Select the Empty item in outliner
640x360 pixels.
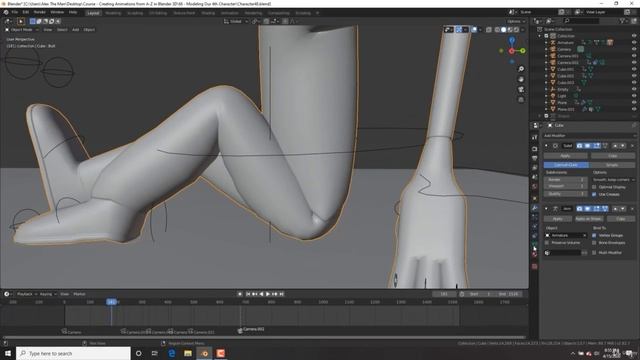563,89
